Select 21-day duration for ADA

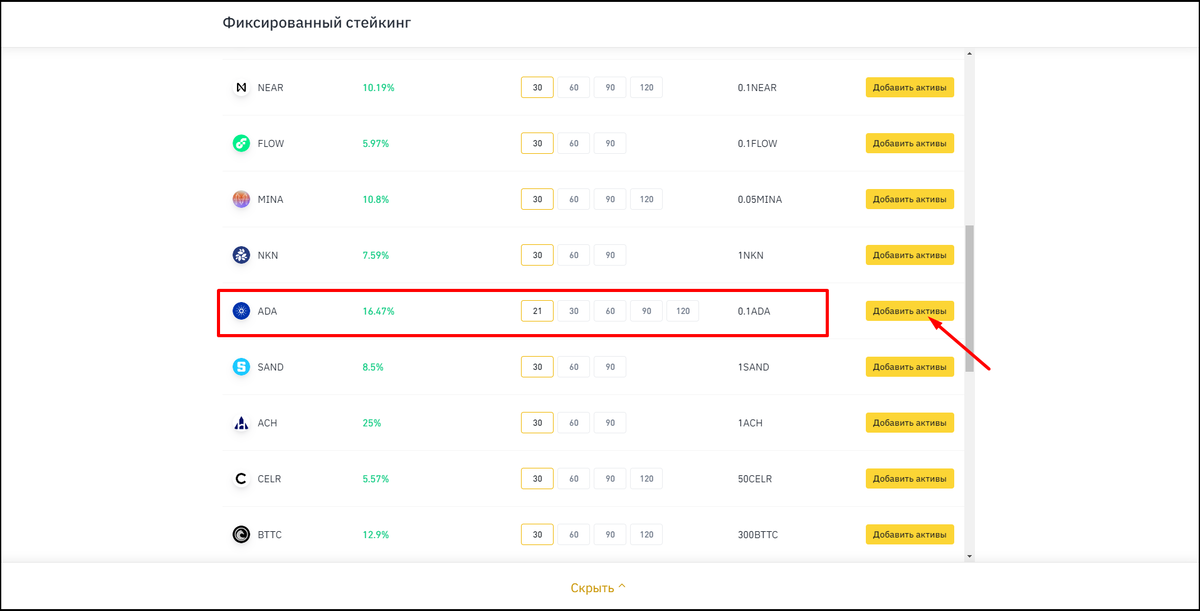[537, 311]
